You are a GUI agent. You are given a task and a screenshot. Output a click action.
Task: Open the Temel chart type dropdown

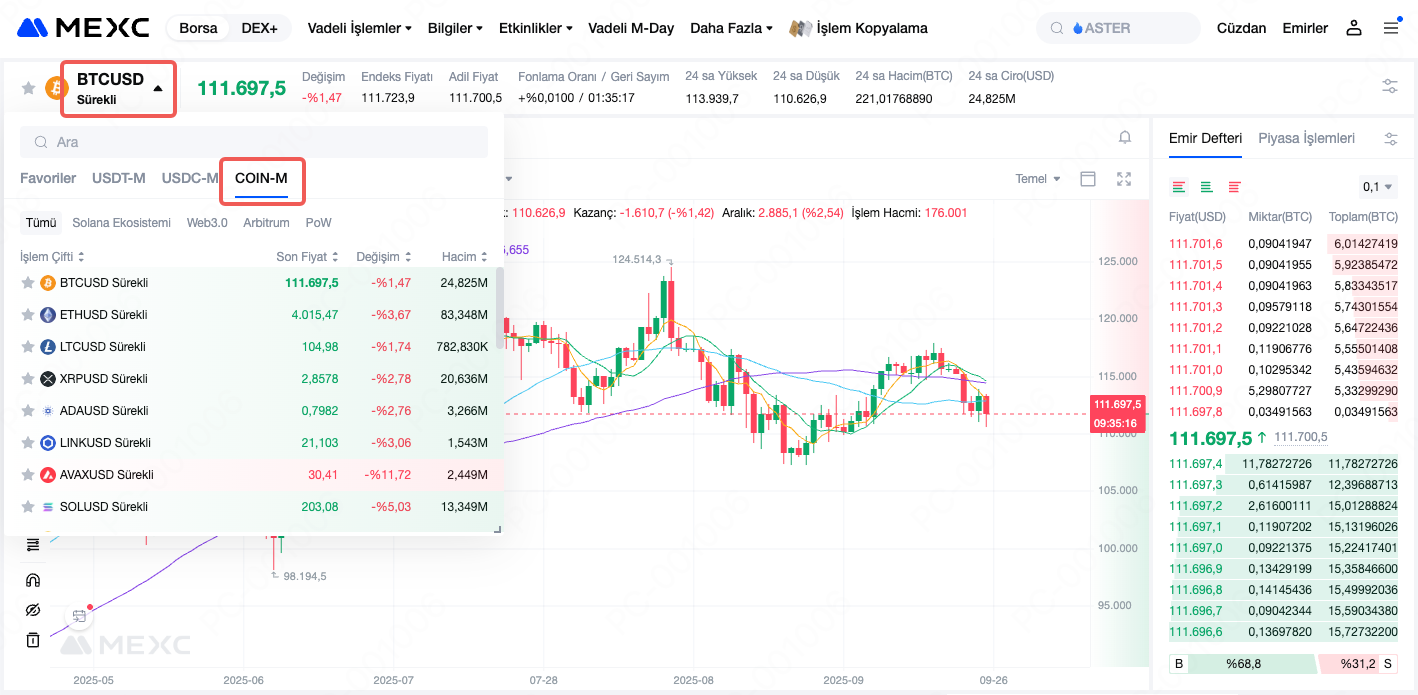(1038, 179)
